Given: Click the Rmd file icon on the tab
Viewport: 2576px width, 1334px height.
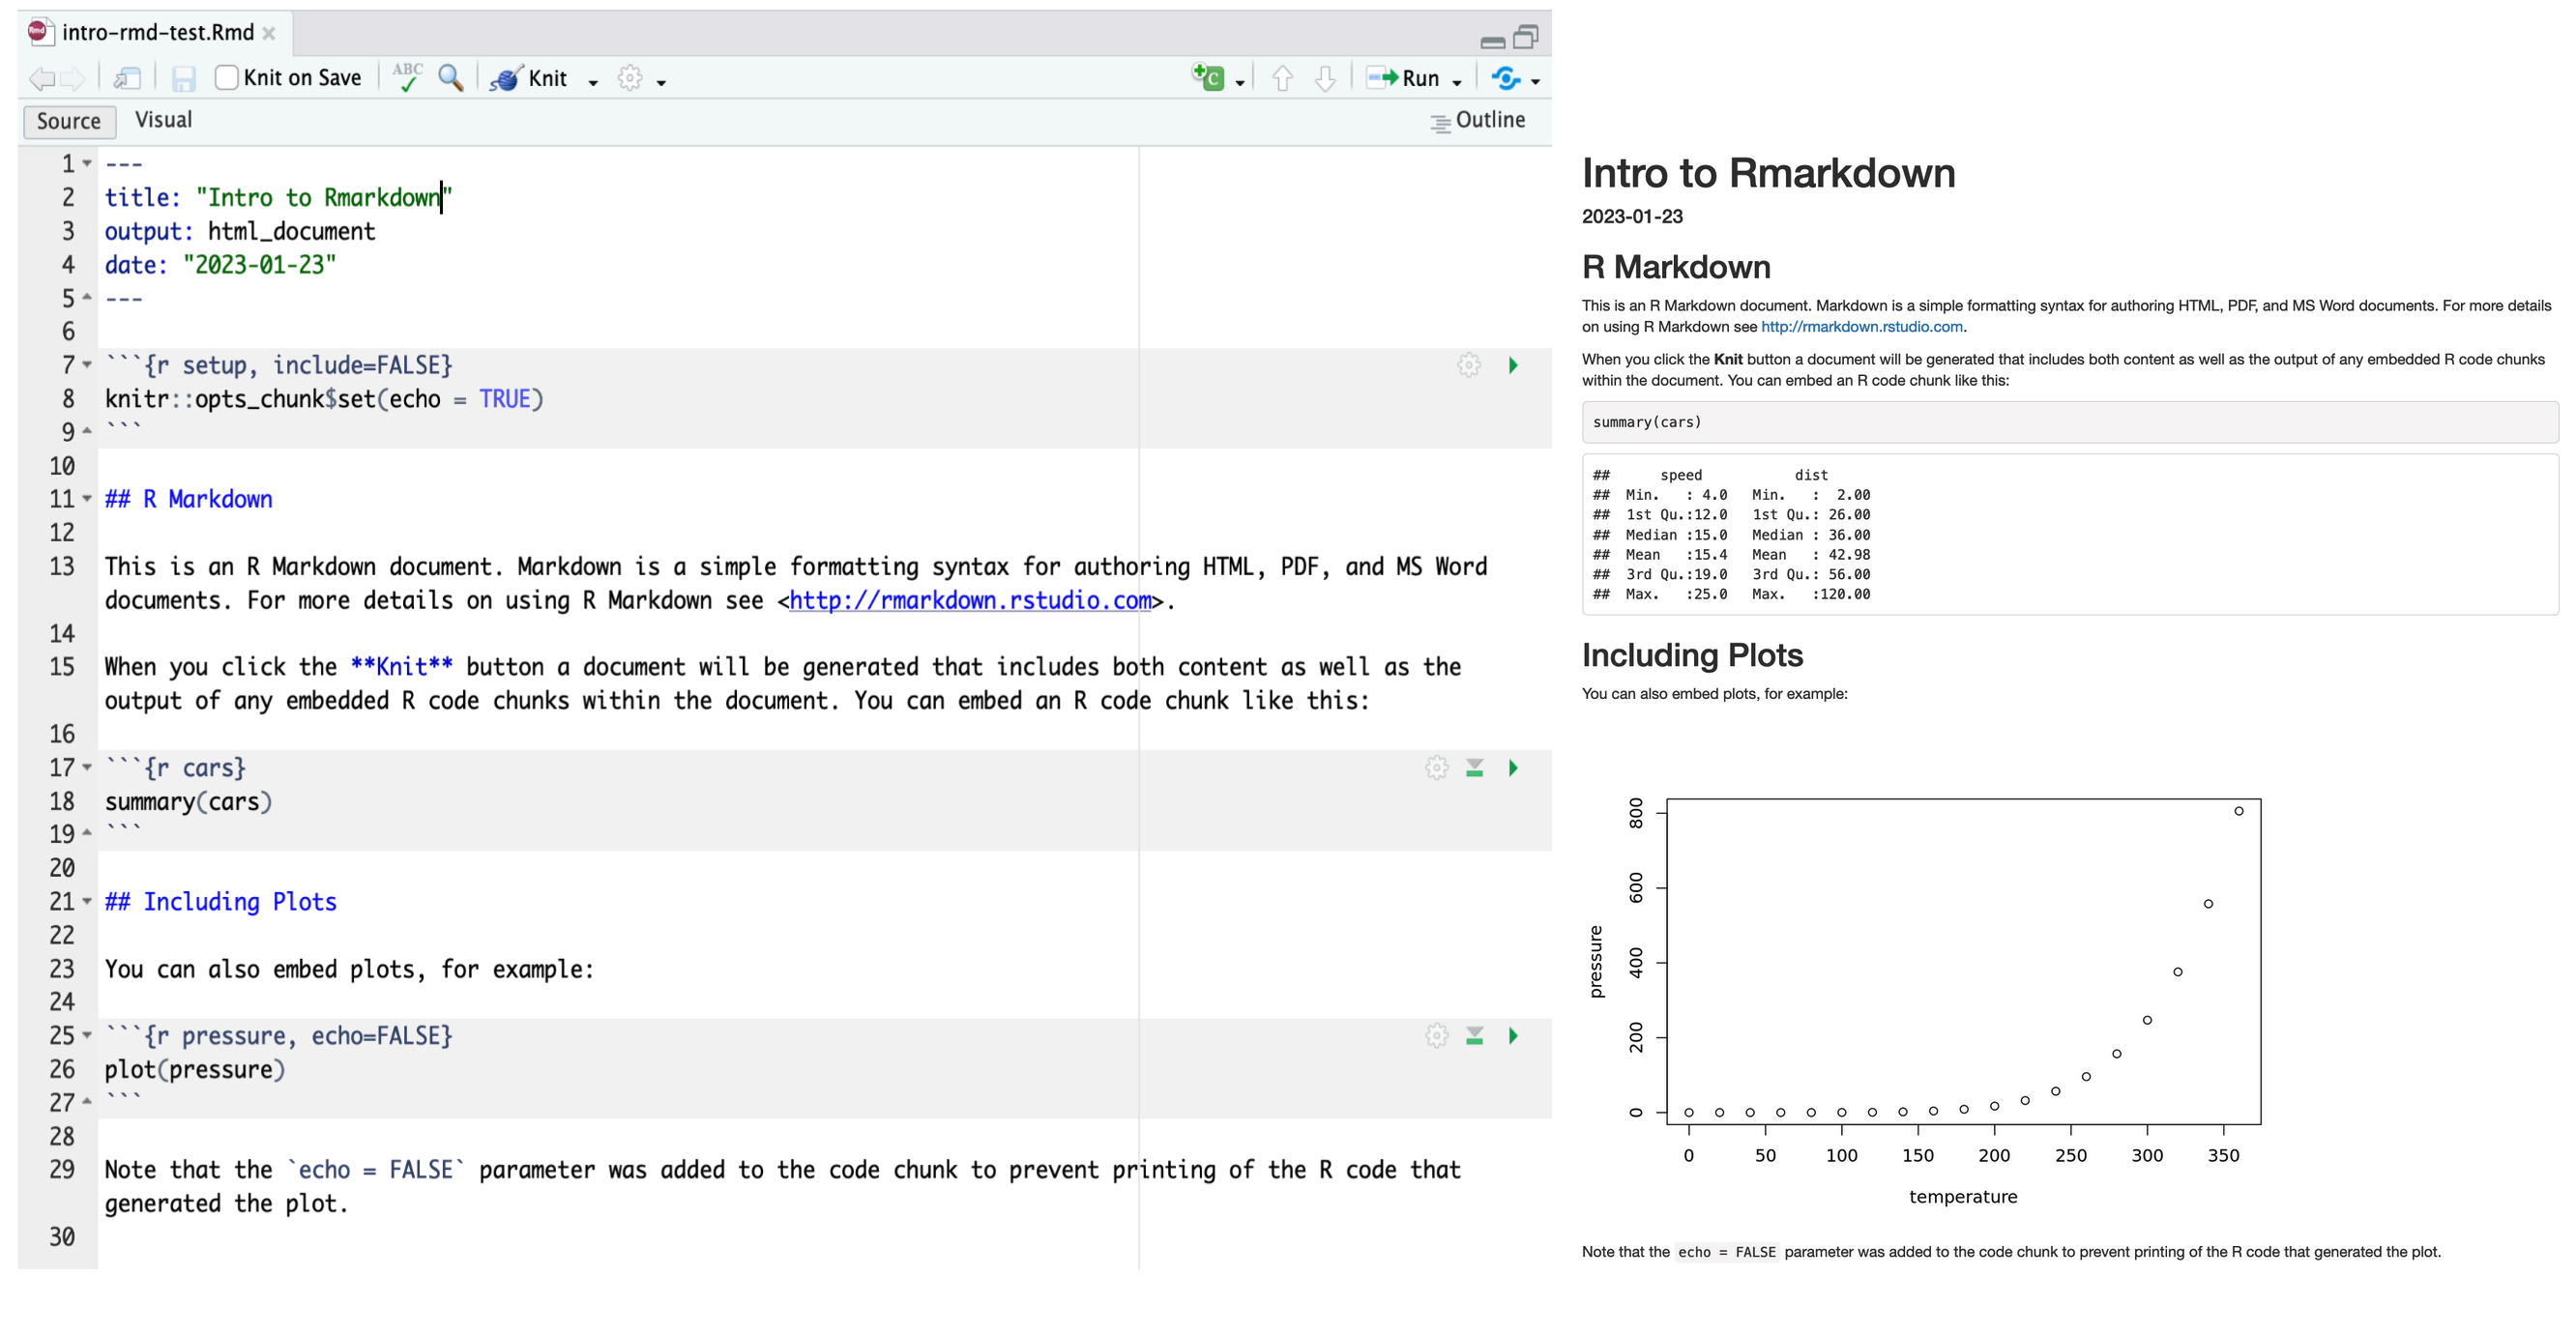Looking at the screenshot, I should 40,32.
